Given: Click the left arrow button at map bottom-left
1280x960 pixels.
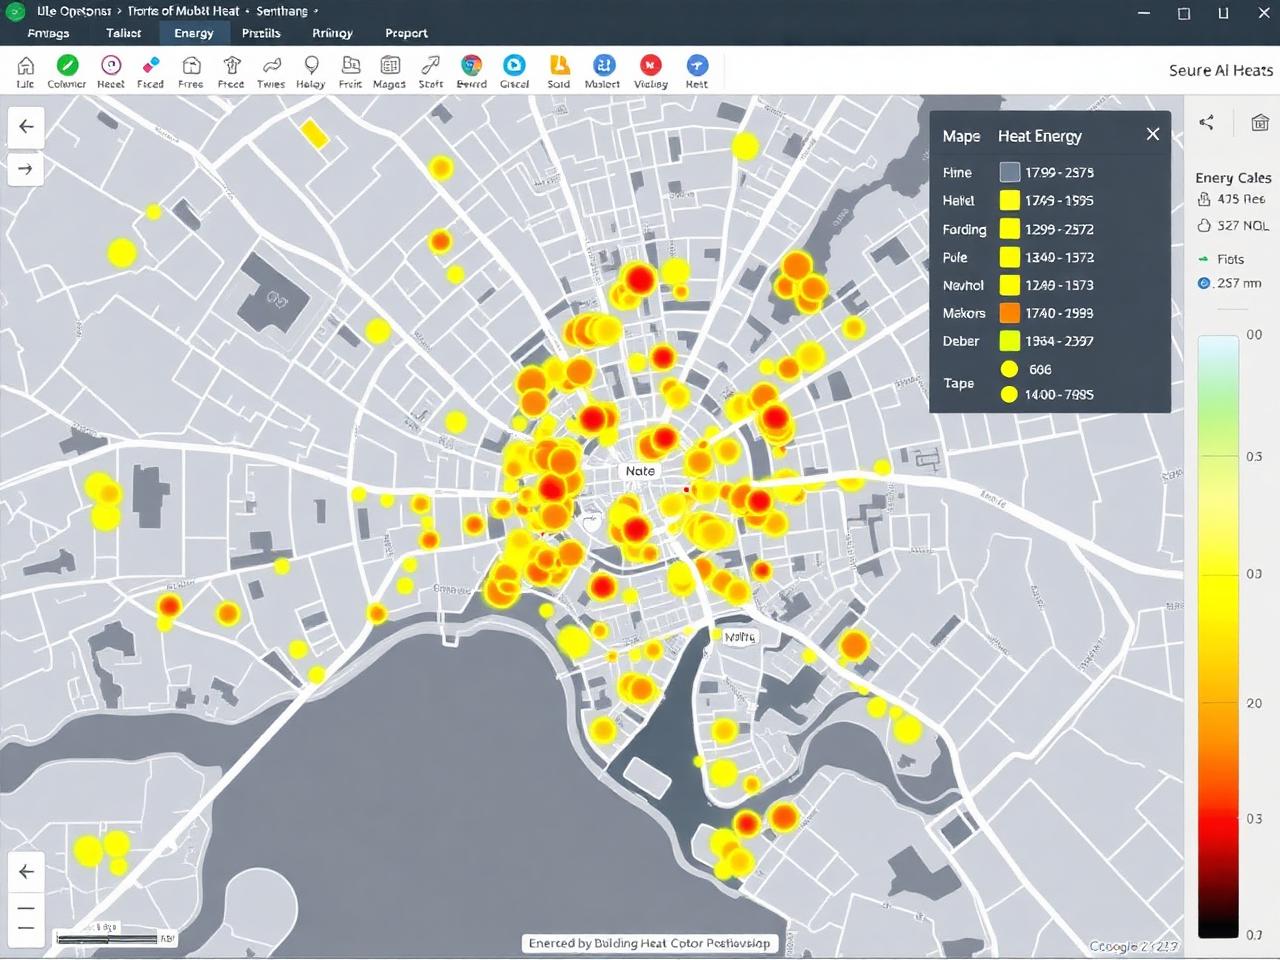Looking at the screenshot, I should point(26,872).
